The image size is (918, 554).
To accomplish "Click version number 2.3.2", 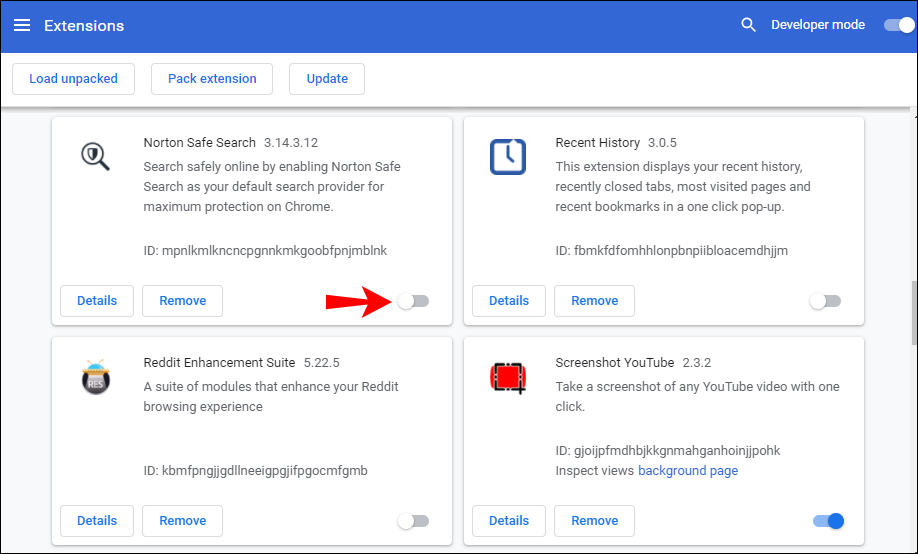I will (697, 363).
